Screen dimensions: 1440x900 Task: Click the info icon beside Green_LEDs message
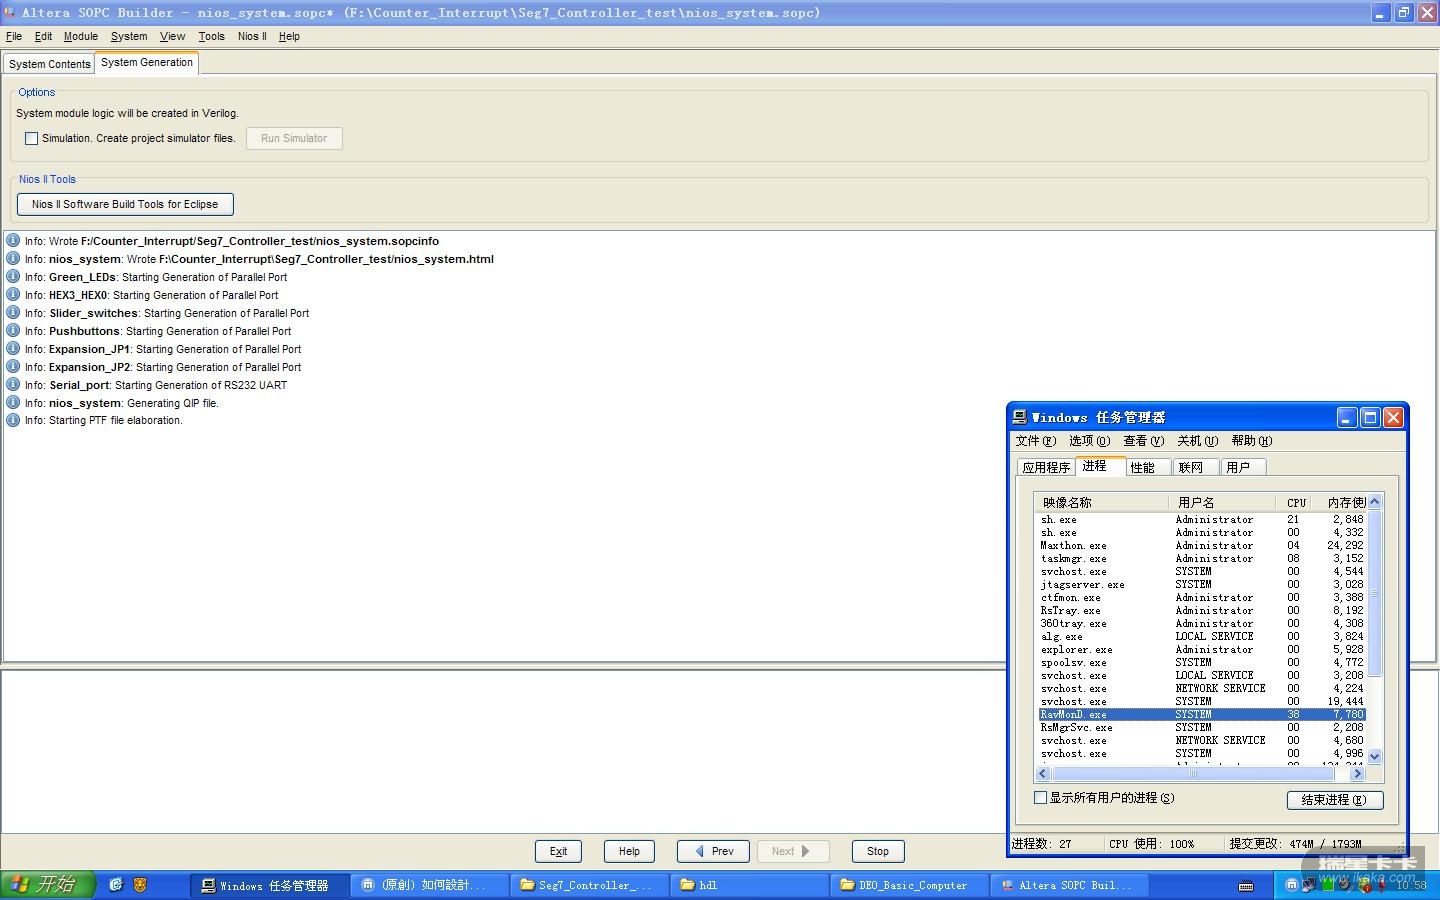(x=13, y=277)
